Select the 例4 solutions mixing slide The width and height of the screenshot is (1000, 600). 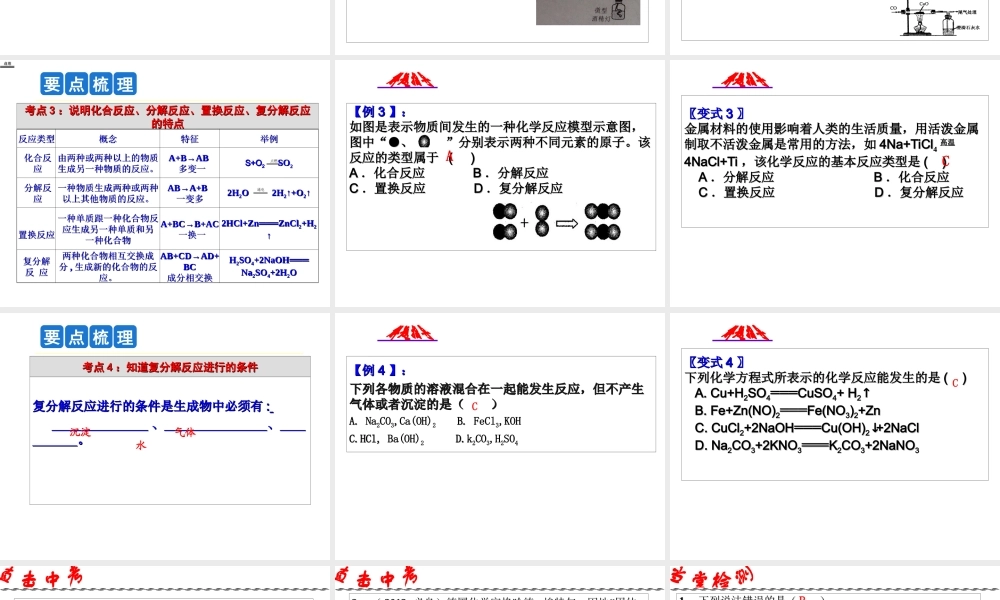pos(501,436)
